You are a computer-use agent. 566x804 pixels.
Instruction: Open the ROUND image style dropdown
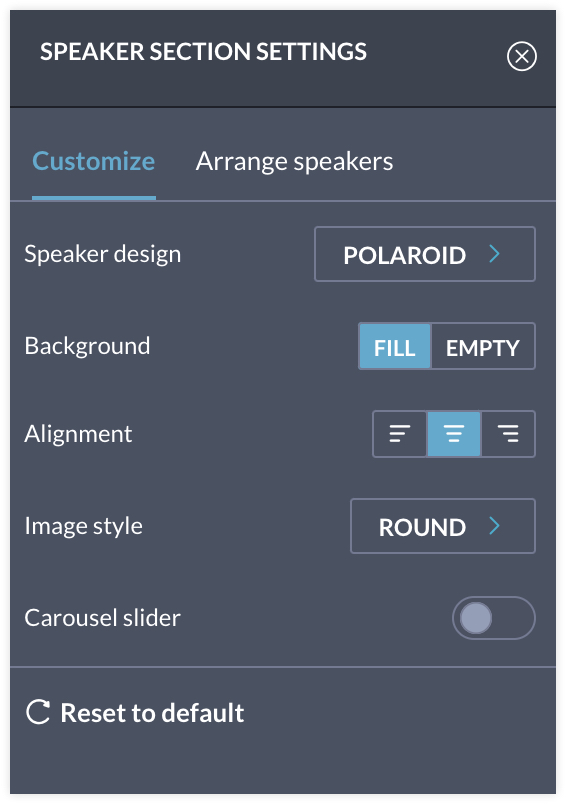(443, 526)
